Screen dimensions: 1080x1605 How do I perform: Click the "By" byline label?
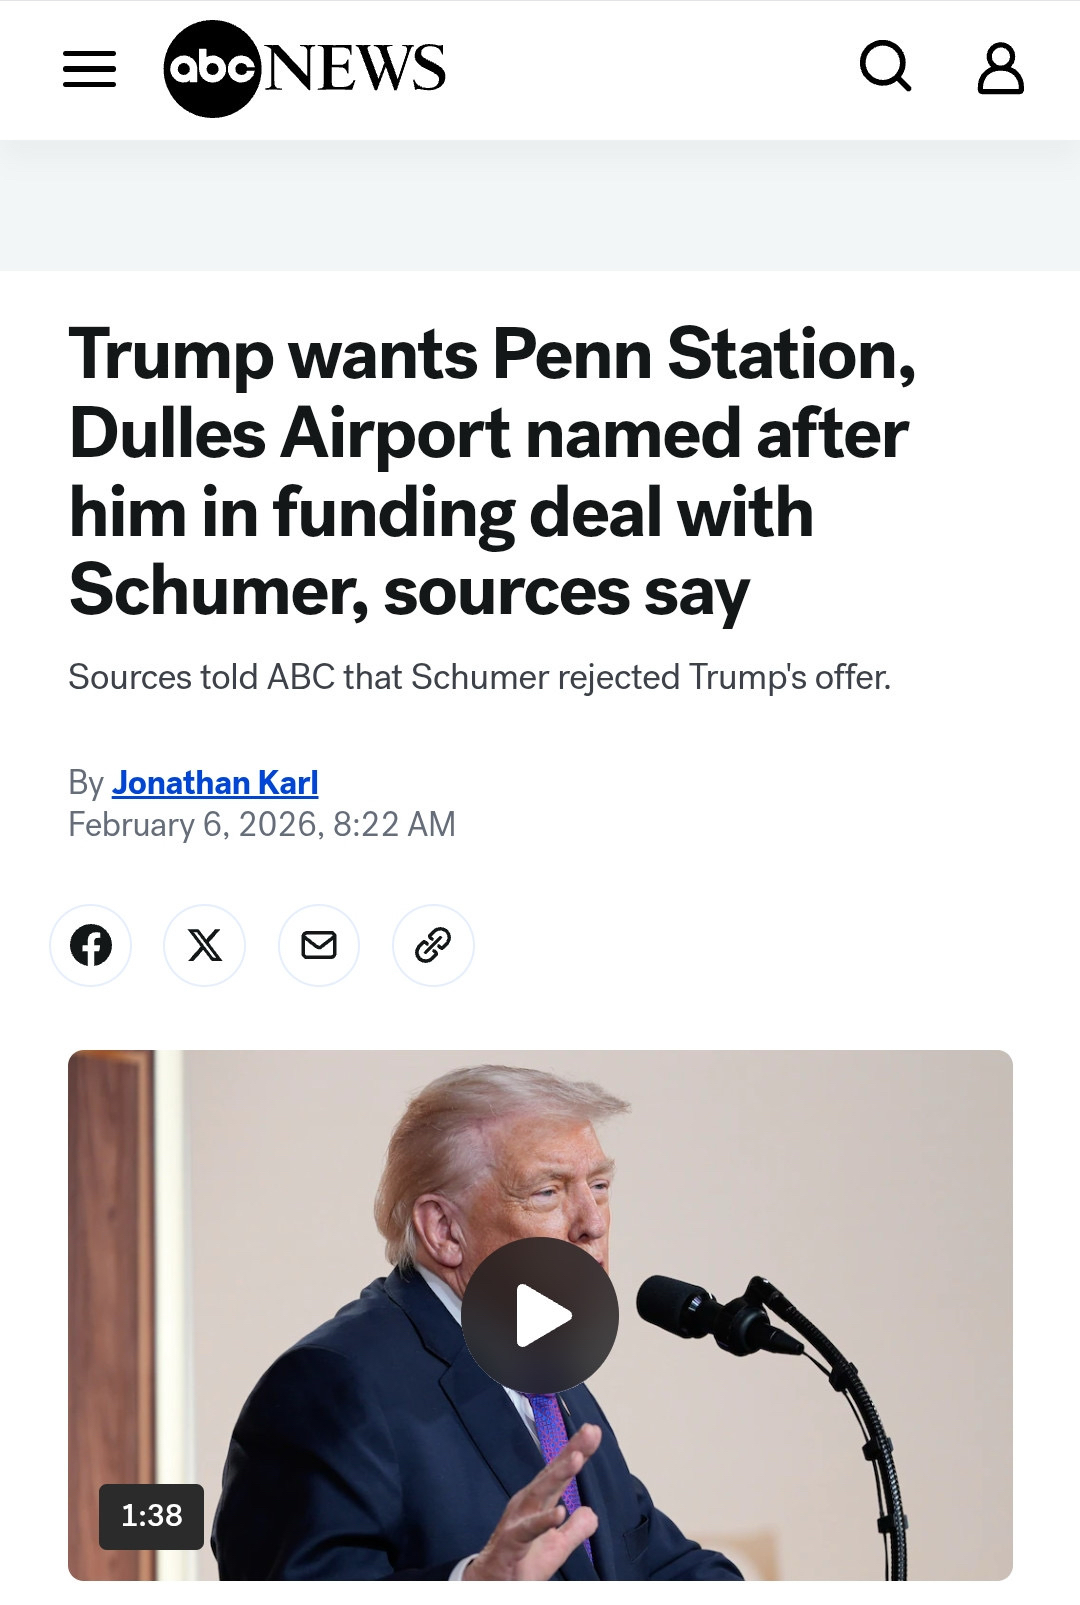[x=85, y=782]
